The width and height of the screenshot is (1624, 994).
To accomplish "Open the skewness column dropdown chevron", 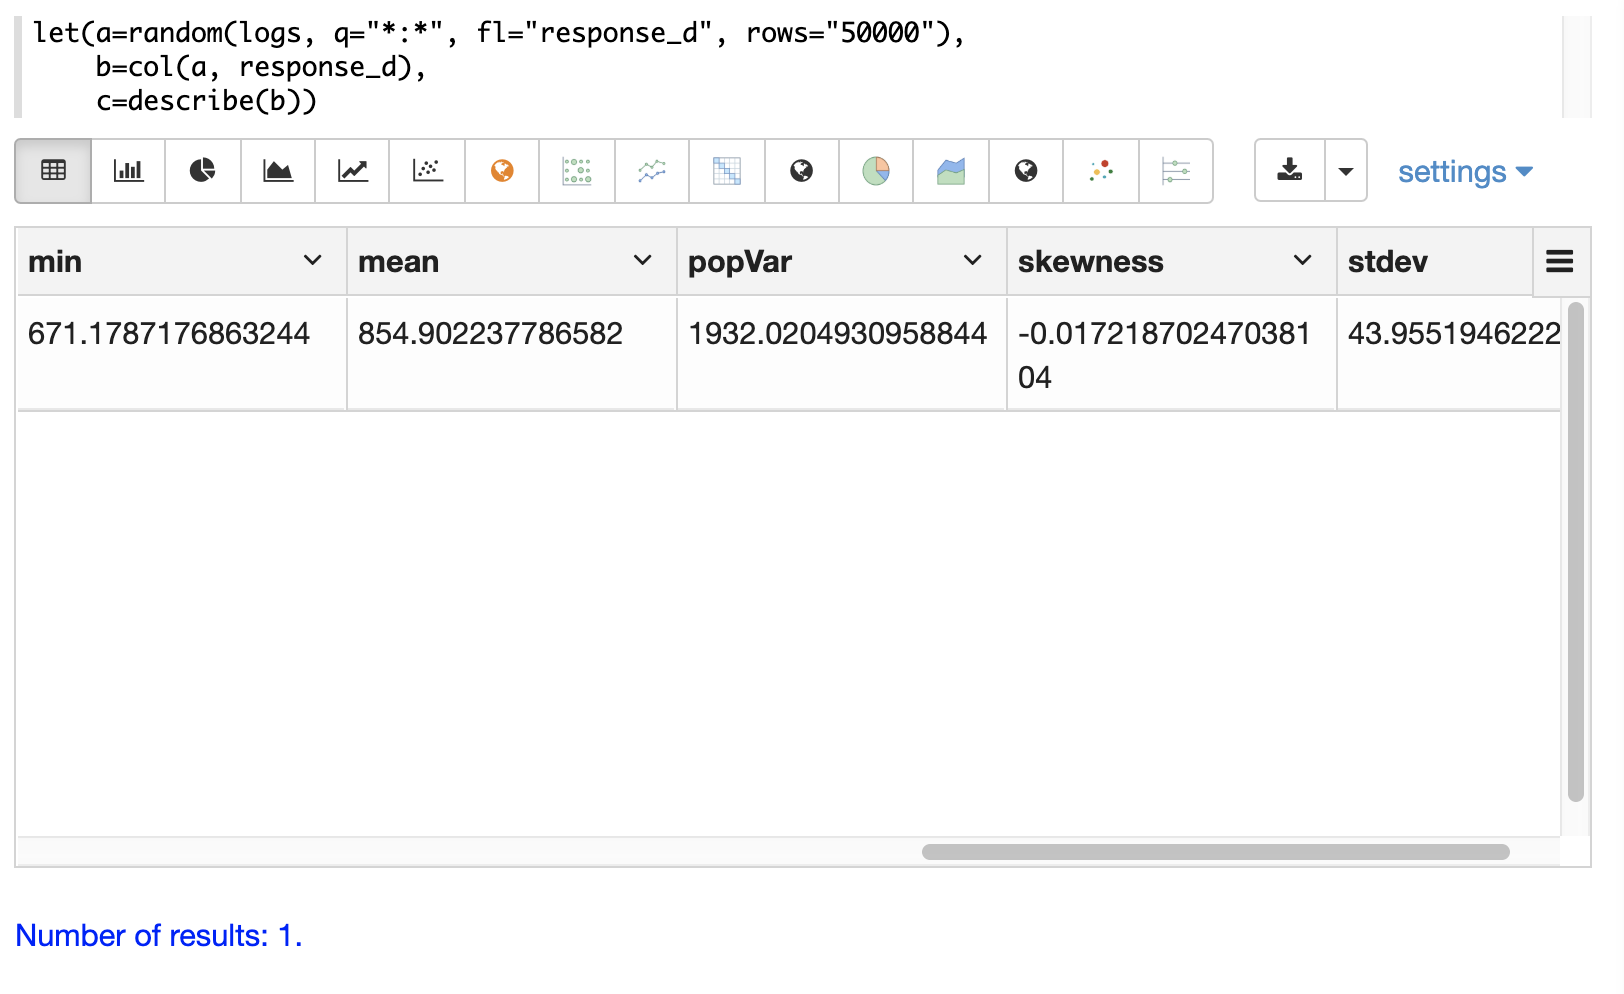I will (x=1302, y=261).
